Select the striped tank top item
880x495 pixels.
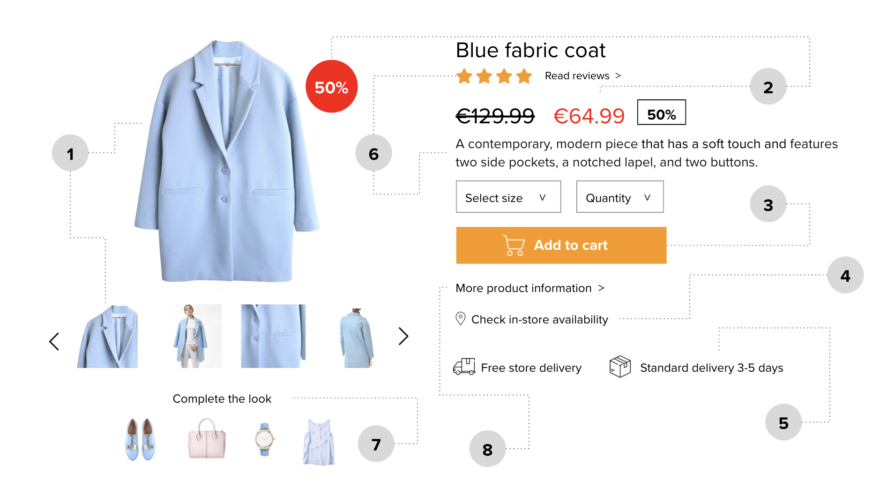point(319,442)
